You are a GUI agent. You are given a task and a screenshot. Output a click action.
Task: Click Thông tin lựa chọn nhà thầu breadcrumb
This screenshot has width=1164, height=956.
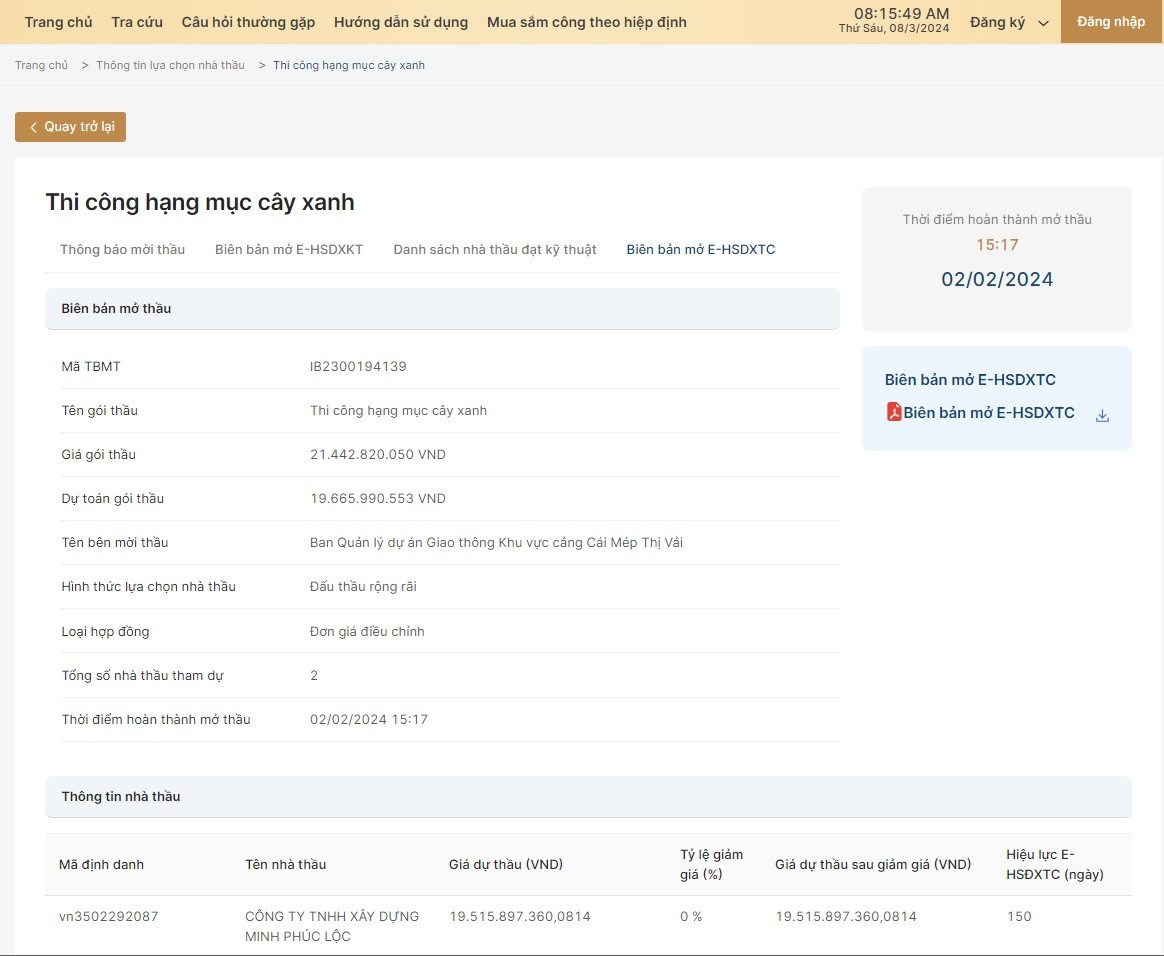click(x=170, y=65)
